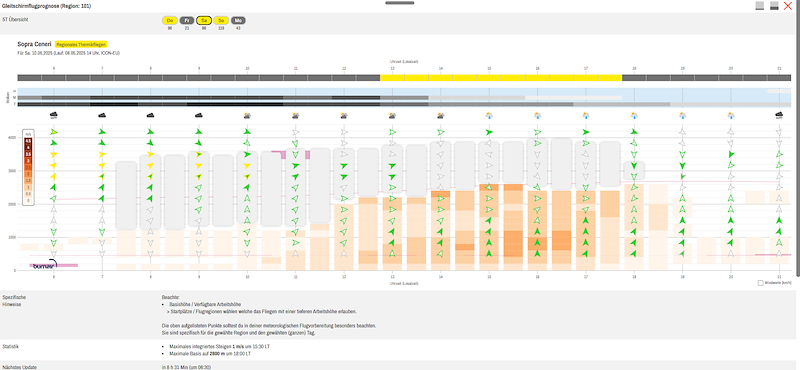Click the m/s climb rate color legend

tap(29, 168)
